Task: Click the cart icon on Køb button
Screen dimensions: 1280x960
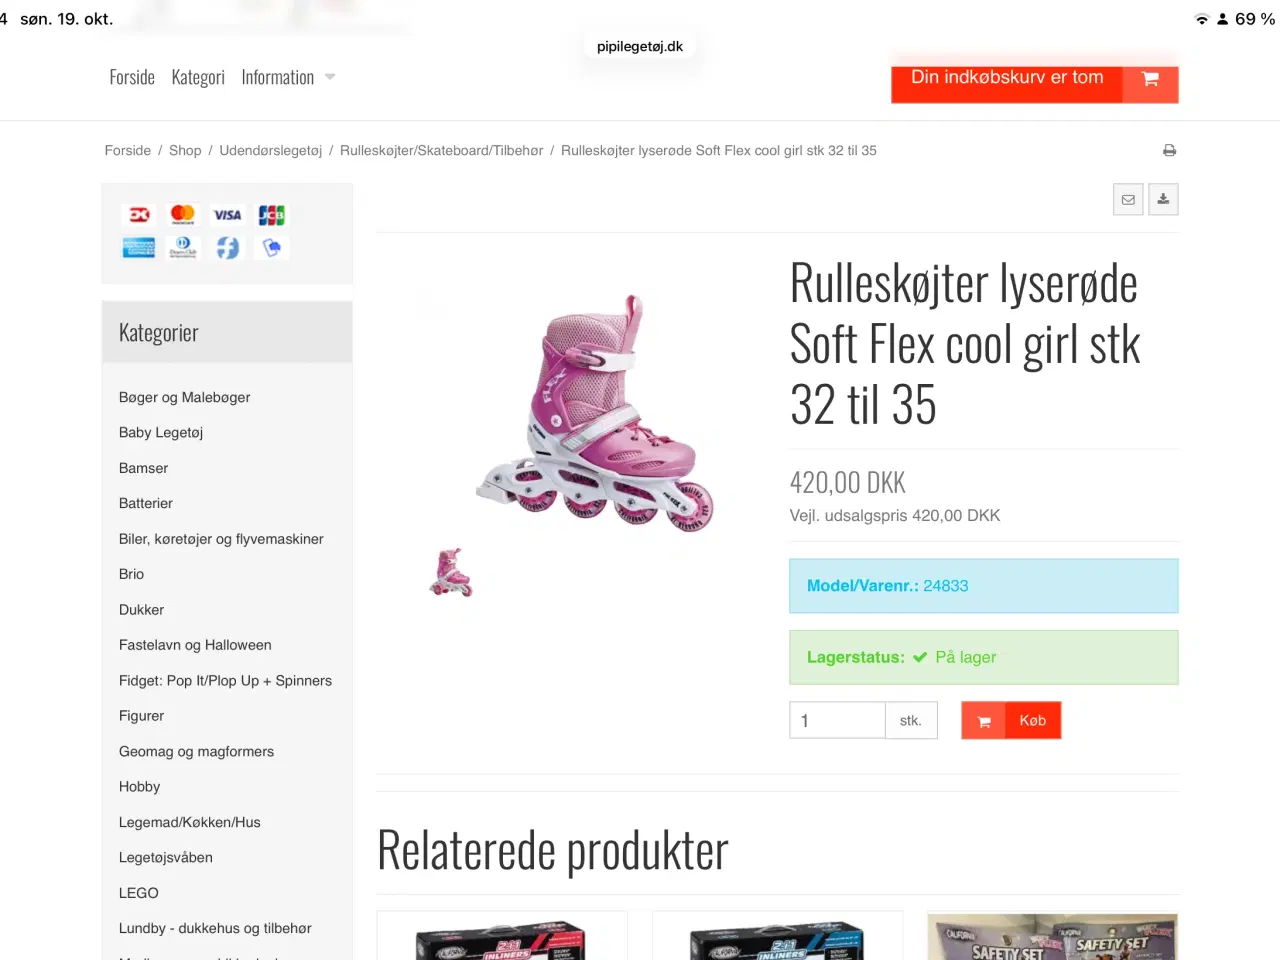Action: coord(984,721)
